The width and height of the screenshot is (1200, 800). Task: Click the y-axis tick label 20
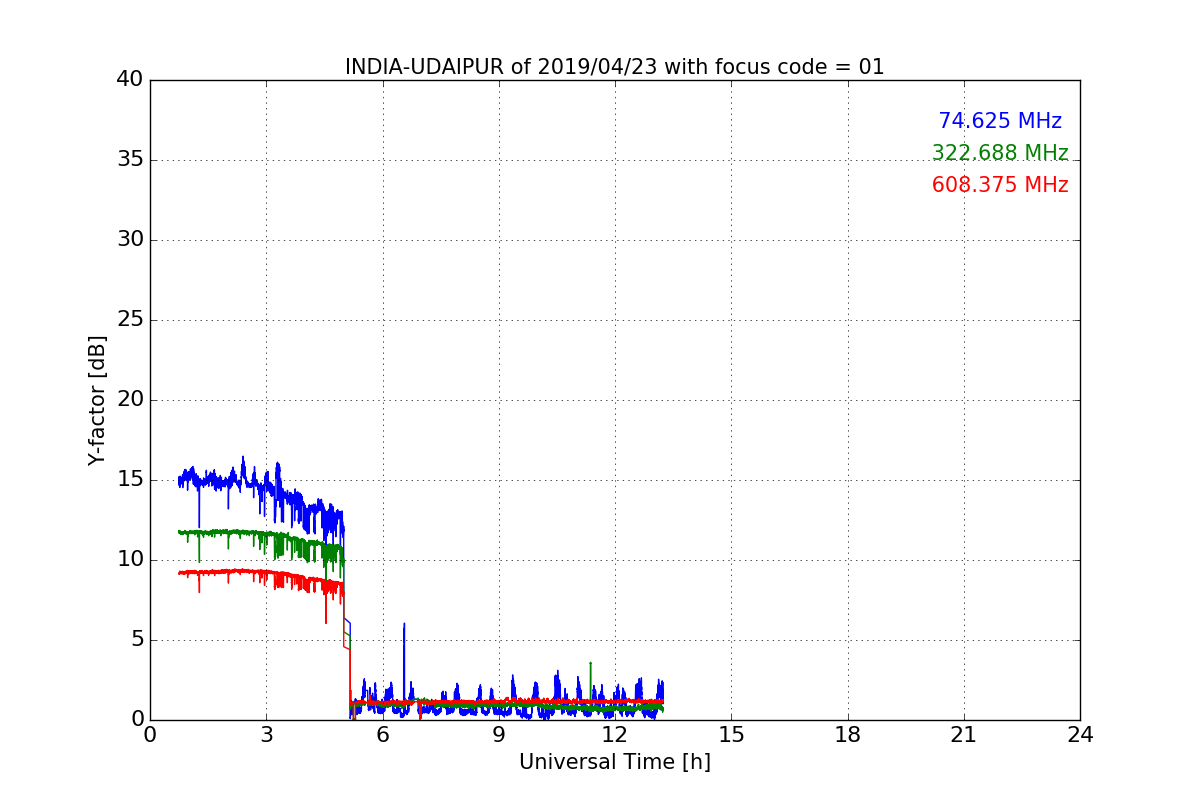[129, 400]
